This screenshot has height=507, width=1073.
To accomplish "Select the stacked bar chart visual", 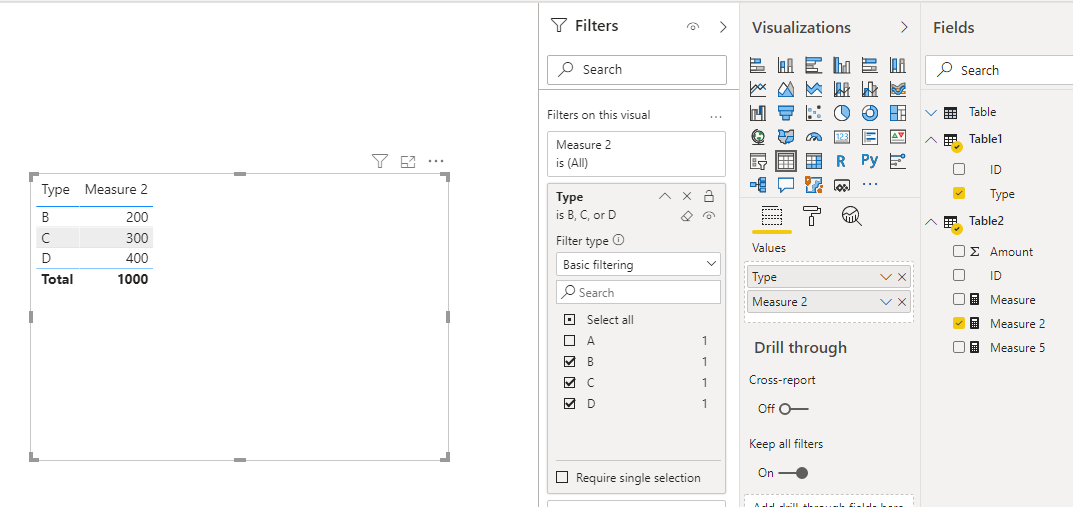I will pyautogui.click(x=758, y=66).
